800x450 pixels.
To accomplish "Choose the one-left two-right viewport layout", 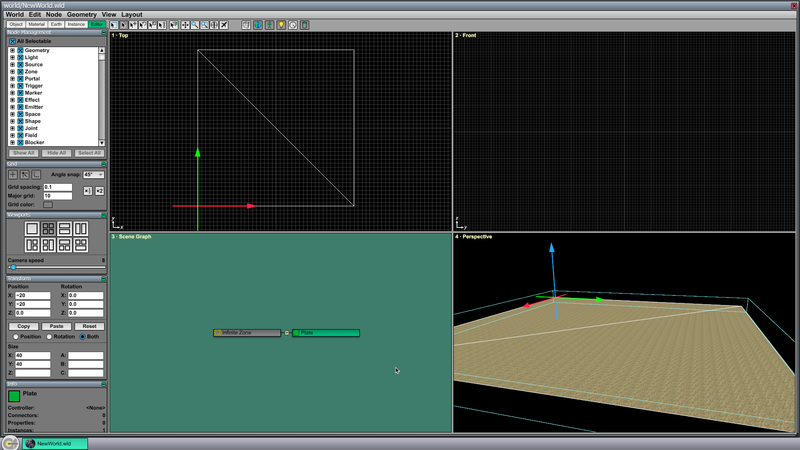I will click(32, 245).
